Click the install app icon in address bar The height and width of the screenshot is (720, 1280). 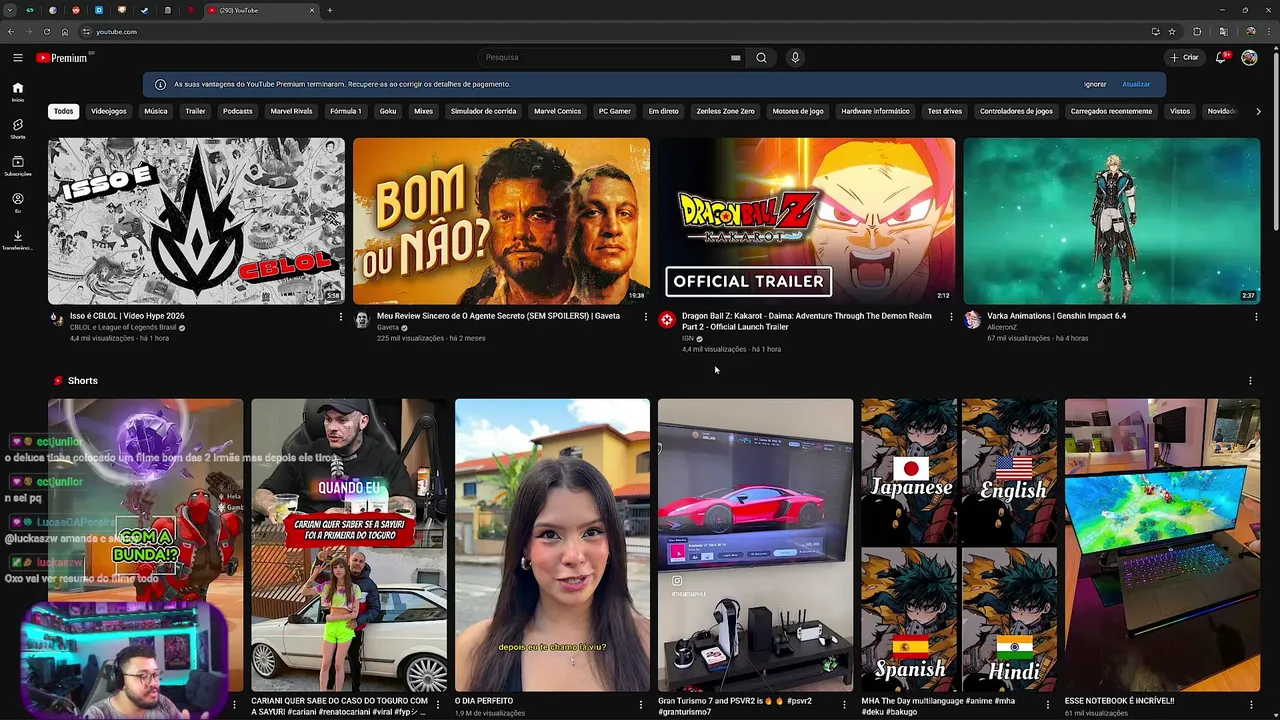pos(1155,32)
